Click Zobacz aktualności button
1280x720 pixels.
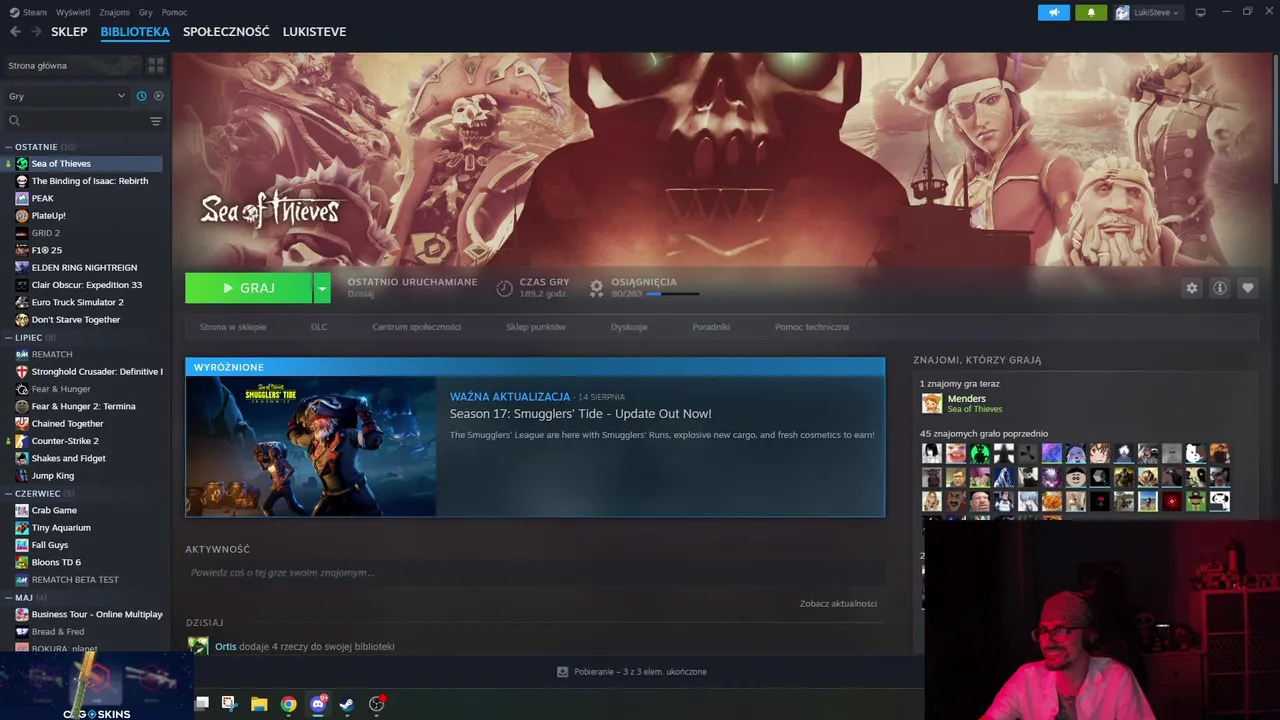tap(838, 603)
